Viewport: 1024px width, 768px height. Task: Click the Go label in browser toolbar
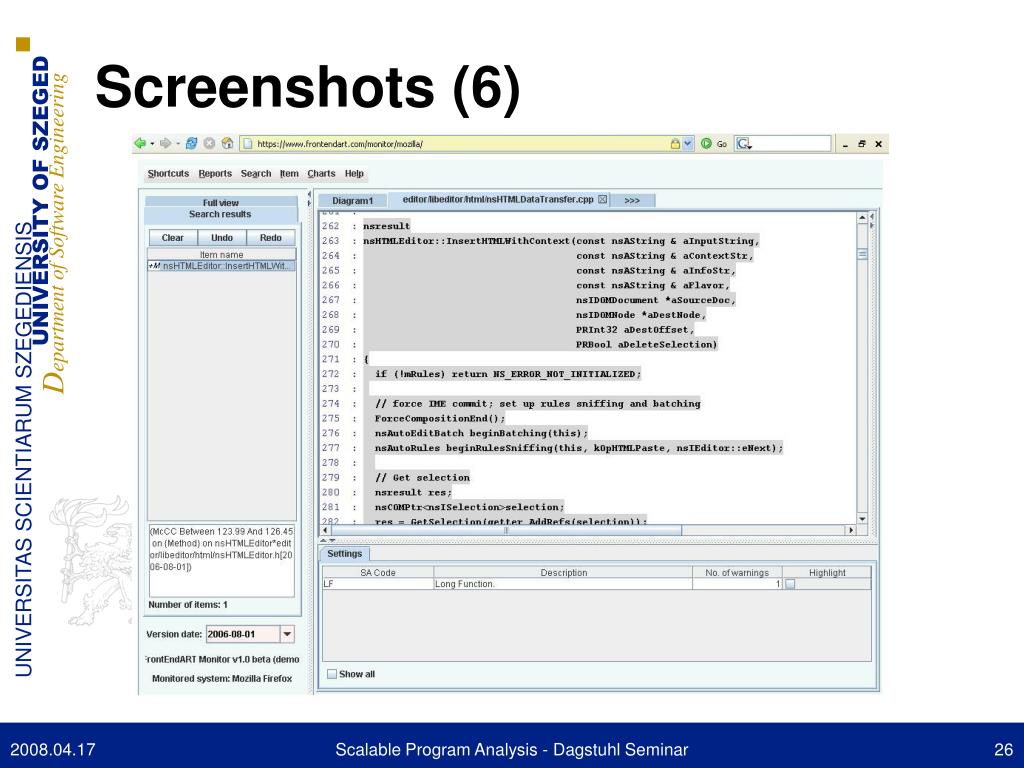pos(722,144)
